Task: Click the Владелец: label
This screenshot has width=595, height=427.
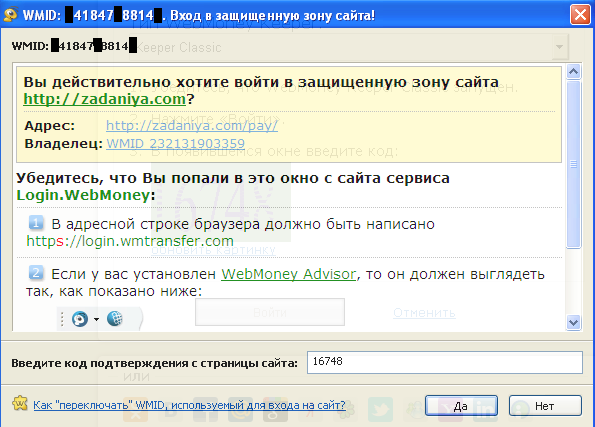Action: click(63, 144)
